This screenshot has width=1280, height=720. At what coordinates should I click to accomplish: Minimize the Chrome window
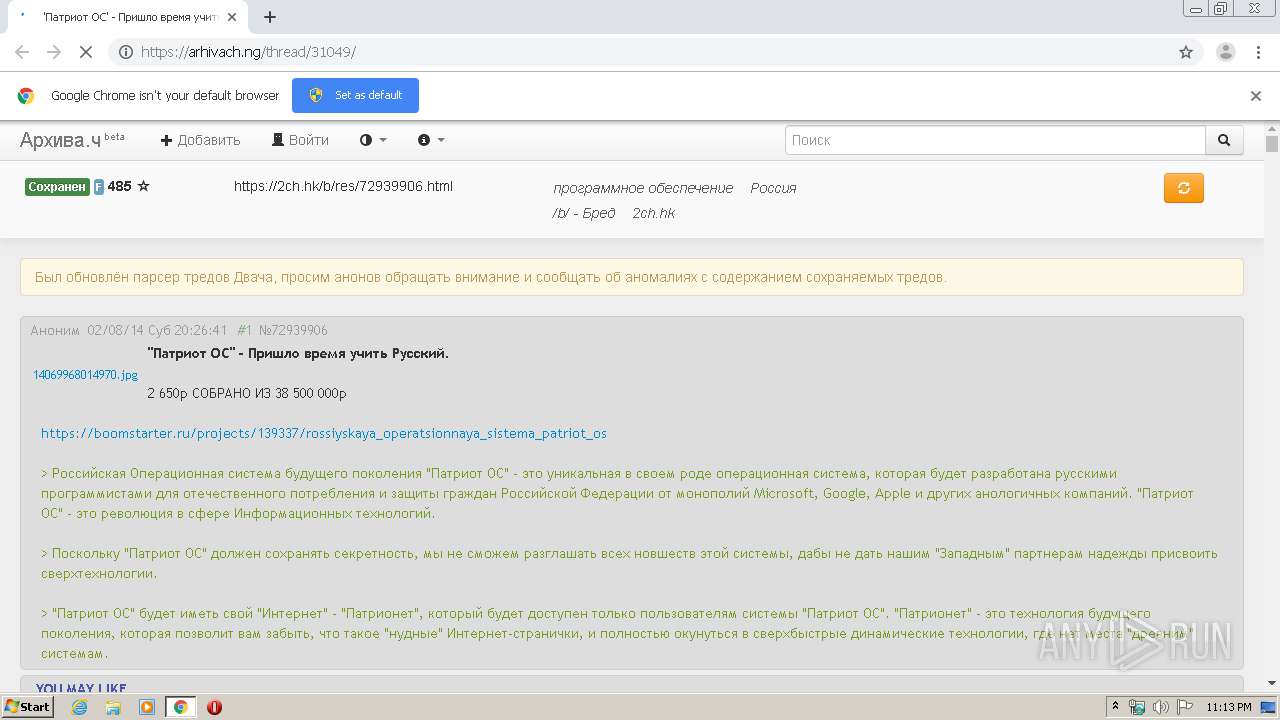[1196, 8]
